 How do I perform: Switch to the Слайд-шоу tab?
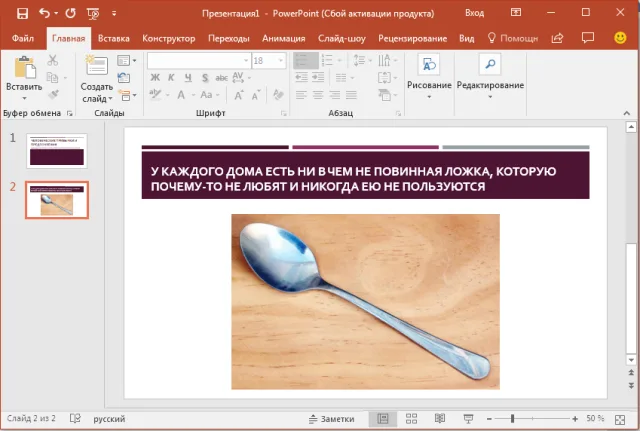tap(342, 38)
